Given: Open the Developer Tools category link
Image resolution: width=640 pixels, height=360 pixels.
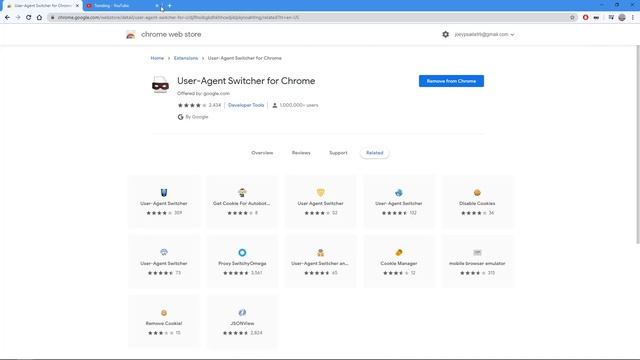Looking at the screenshot, I should point(246,105).
